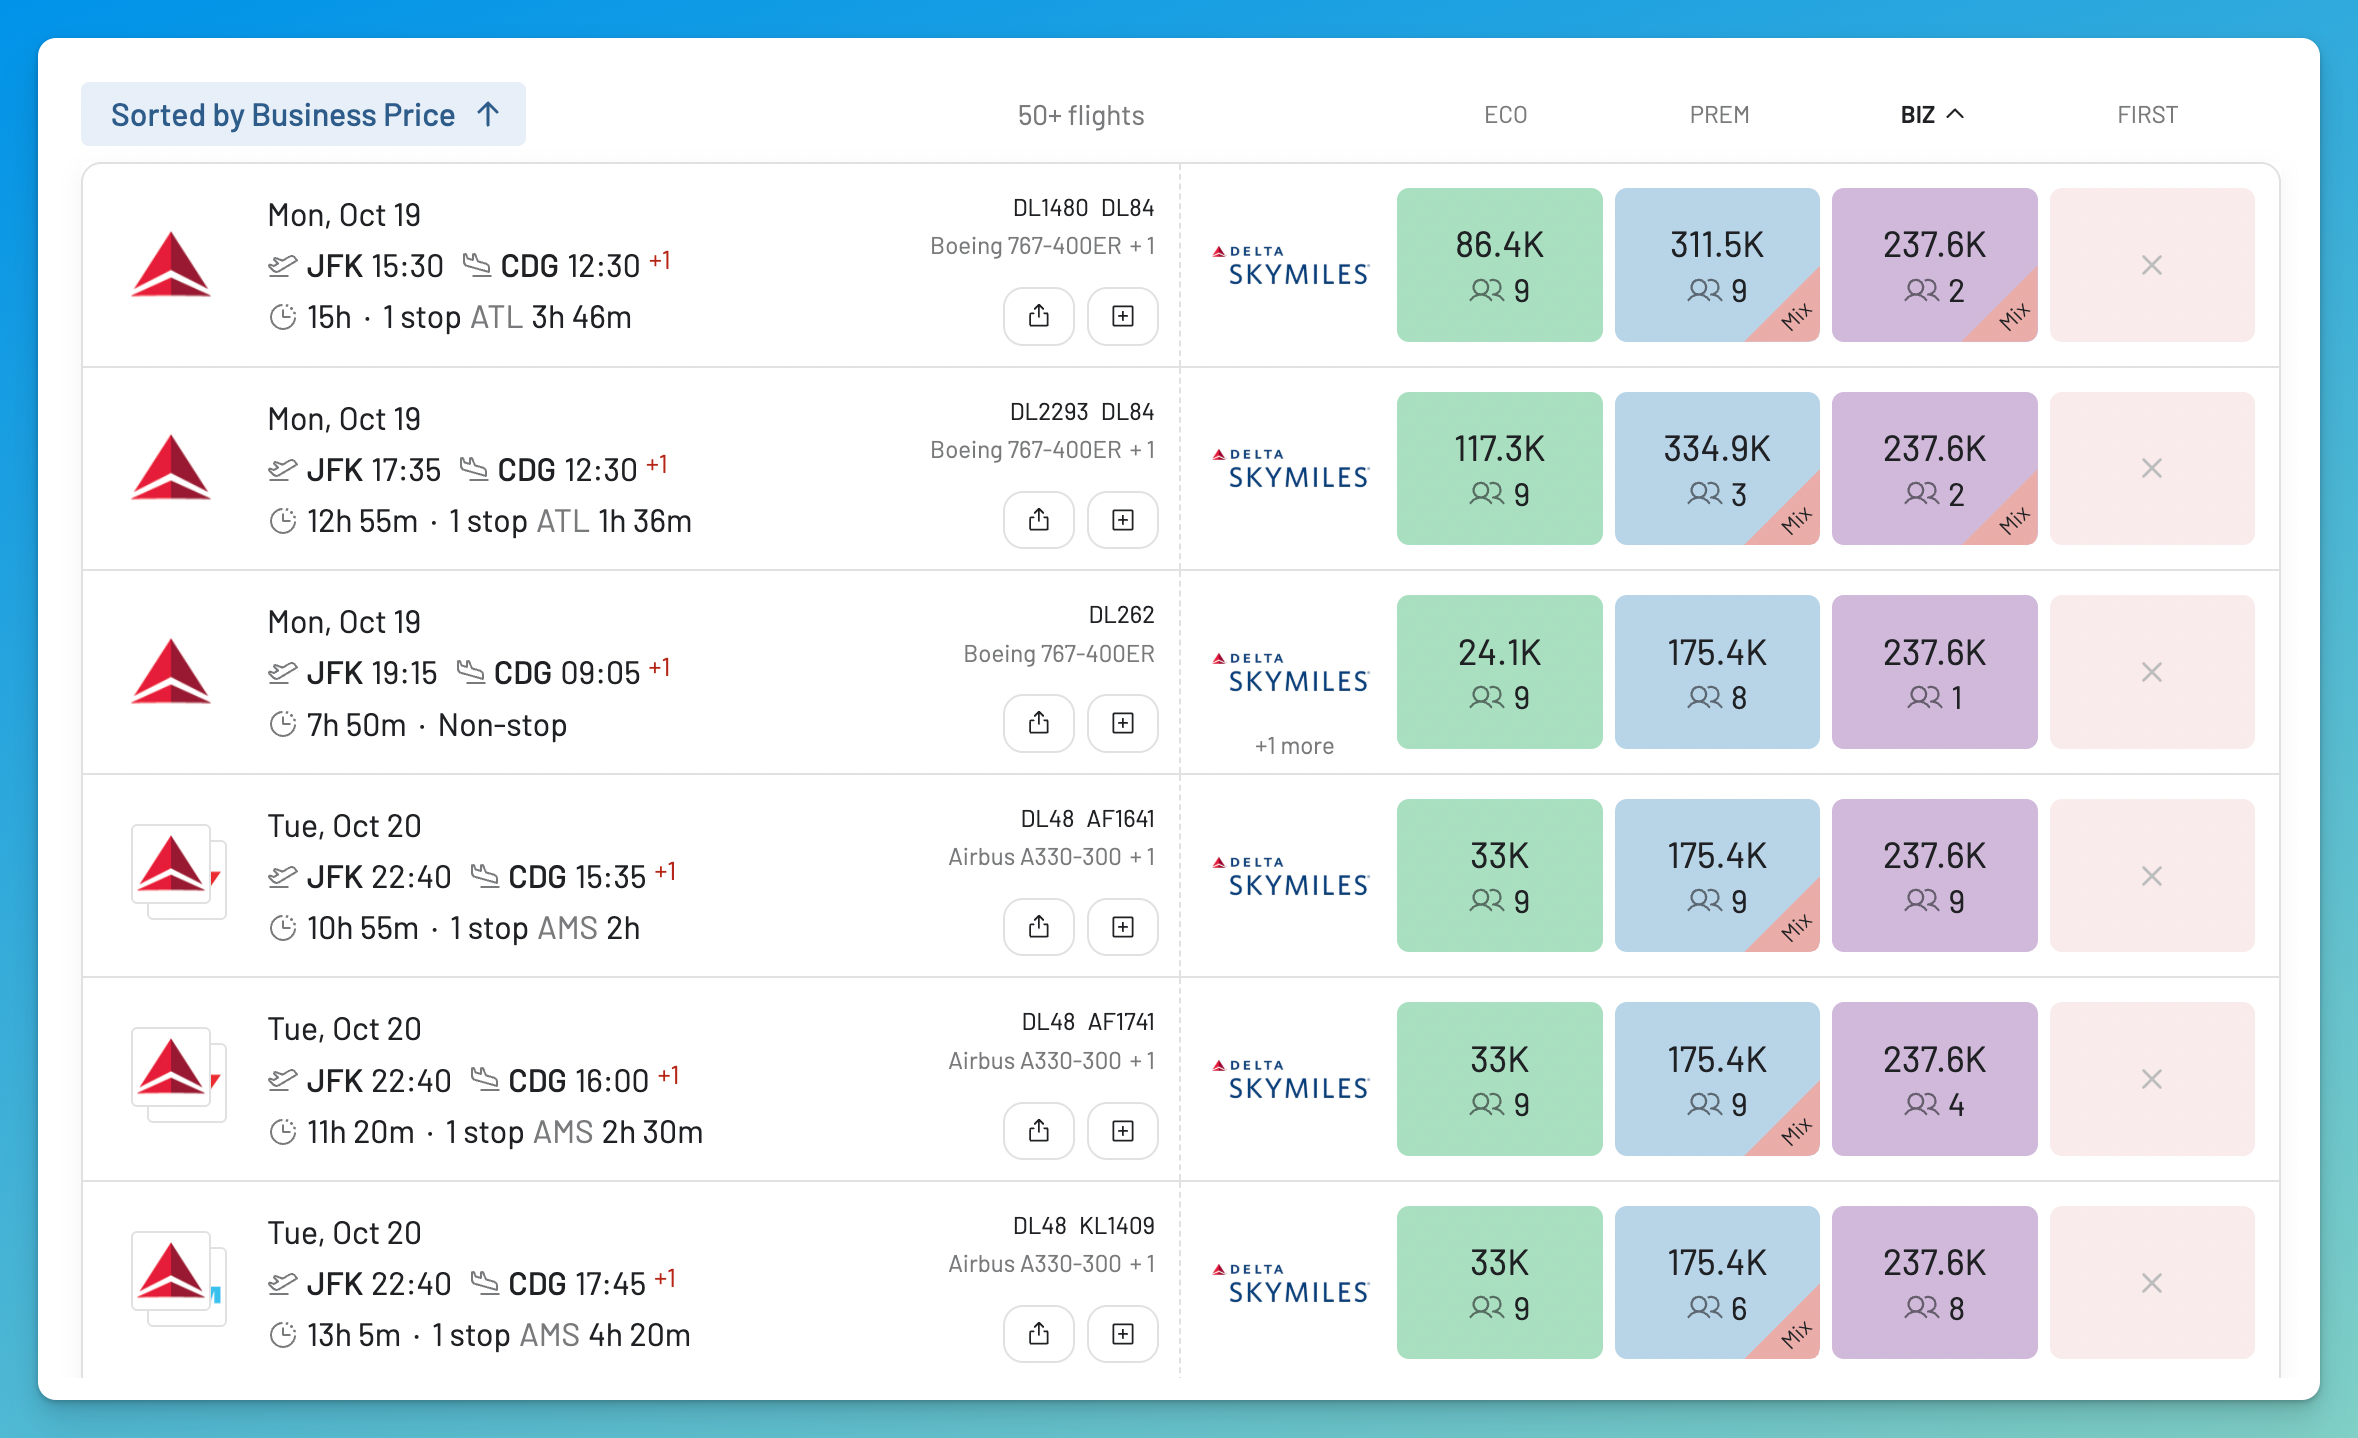Click 7h 50m Non-stop duration text

coord(437,725)
